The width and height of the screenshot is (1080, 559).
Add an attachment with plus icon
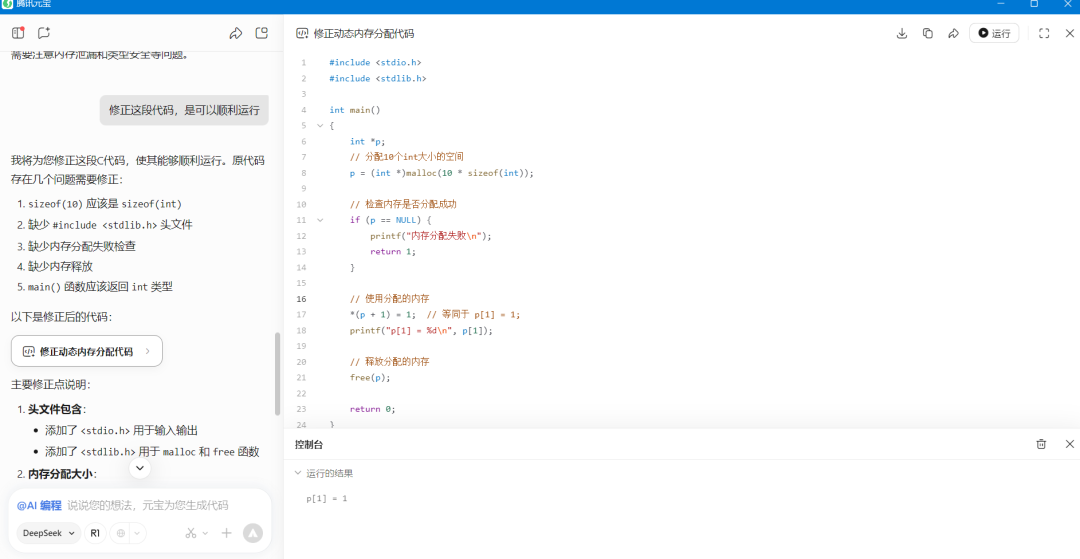click(x=227, y=533)
